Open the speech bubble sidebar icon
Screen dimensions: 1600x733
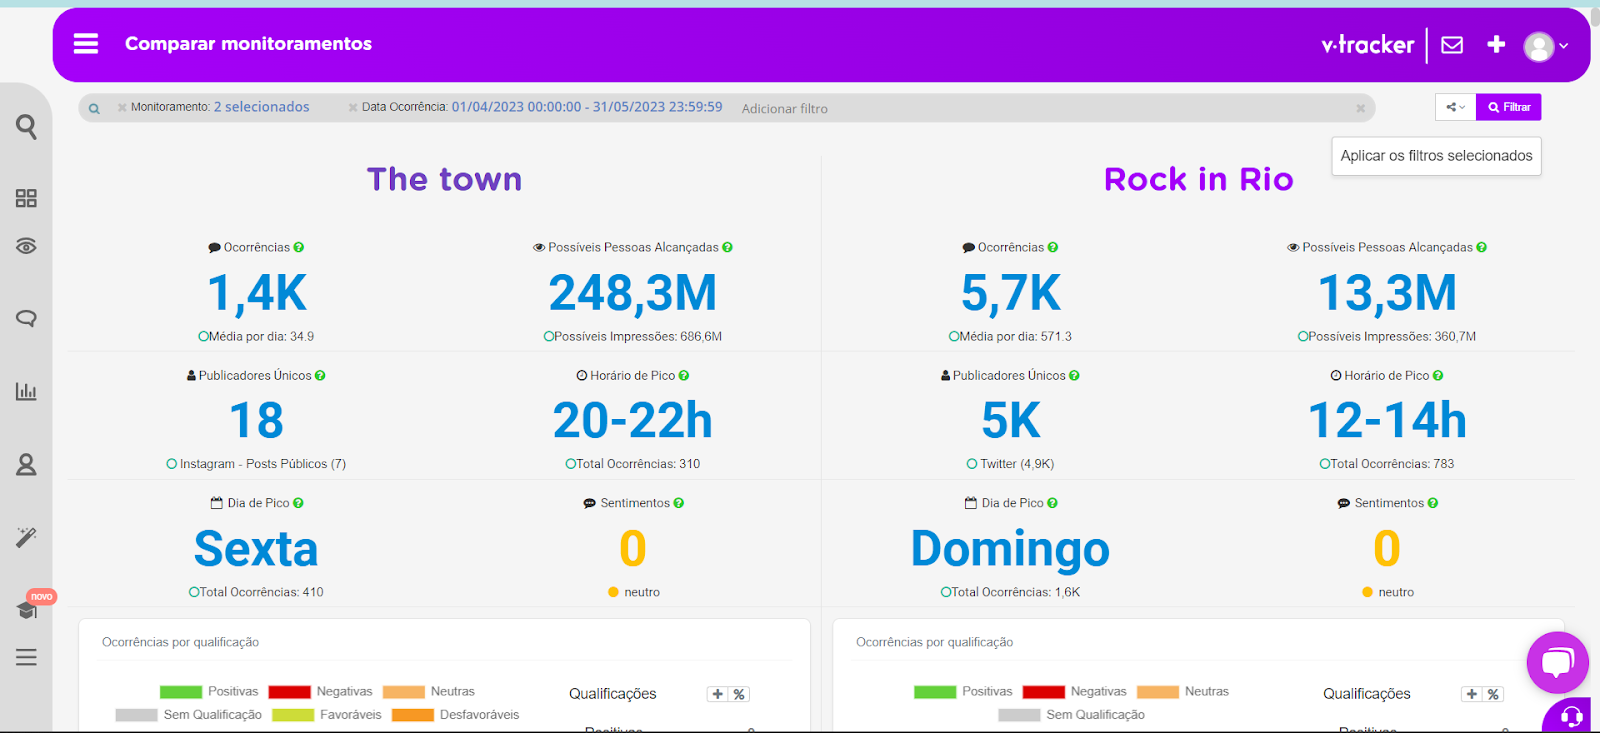pyautogui.click(x=26, y=318)
